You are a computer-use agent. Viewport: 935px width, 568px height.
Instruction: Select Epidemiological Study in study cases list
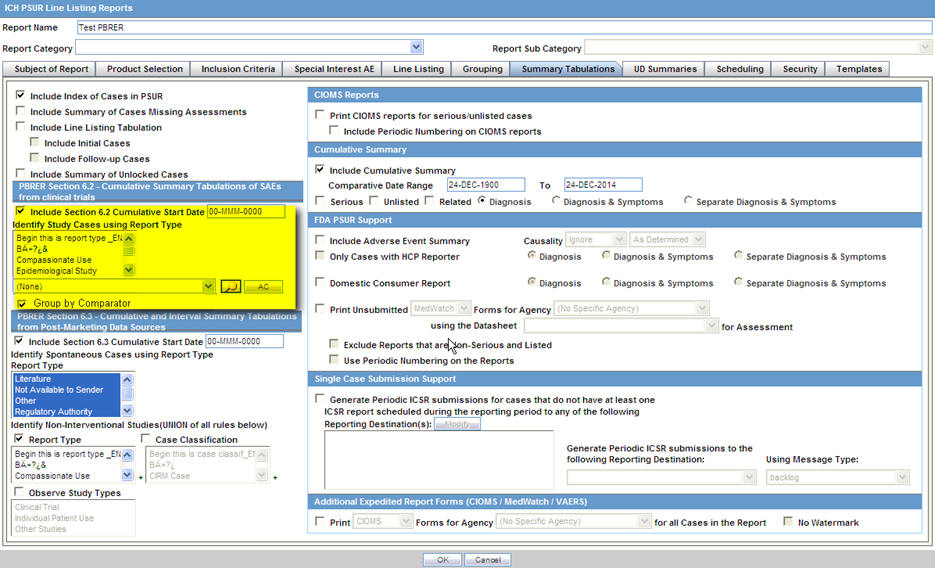click(57, 271)
